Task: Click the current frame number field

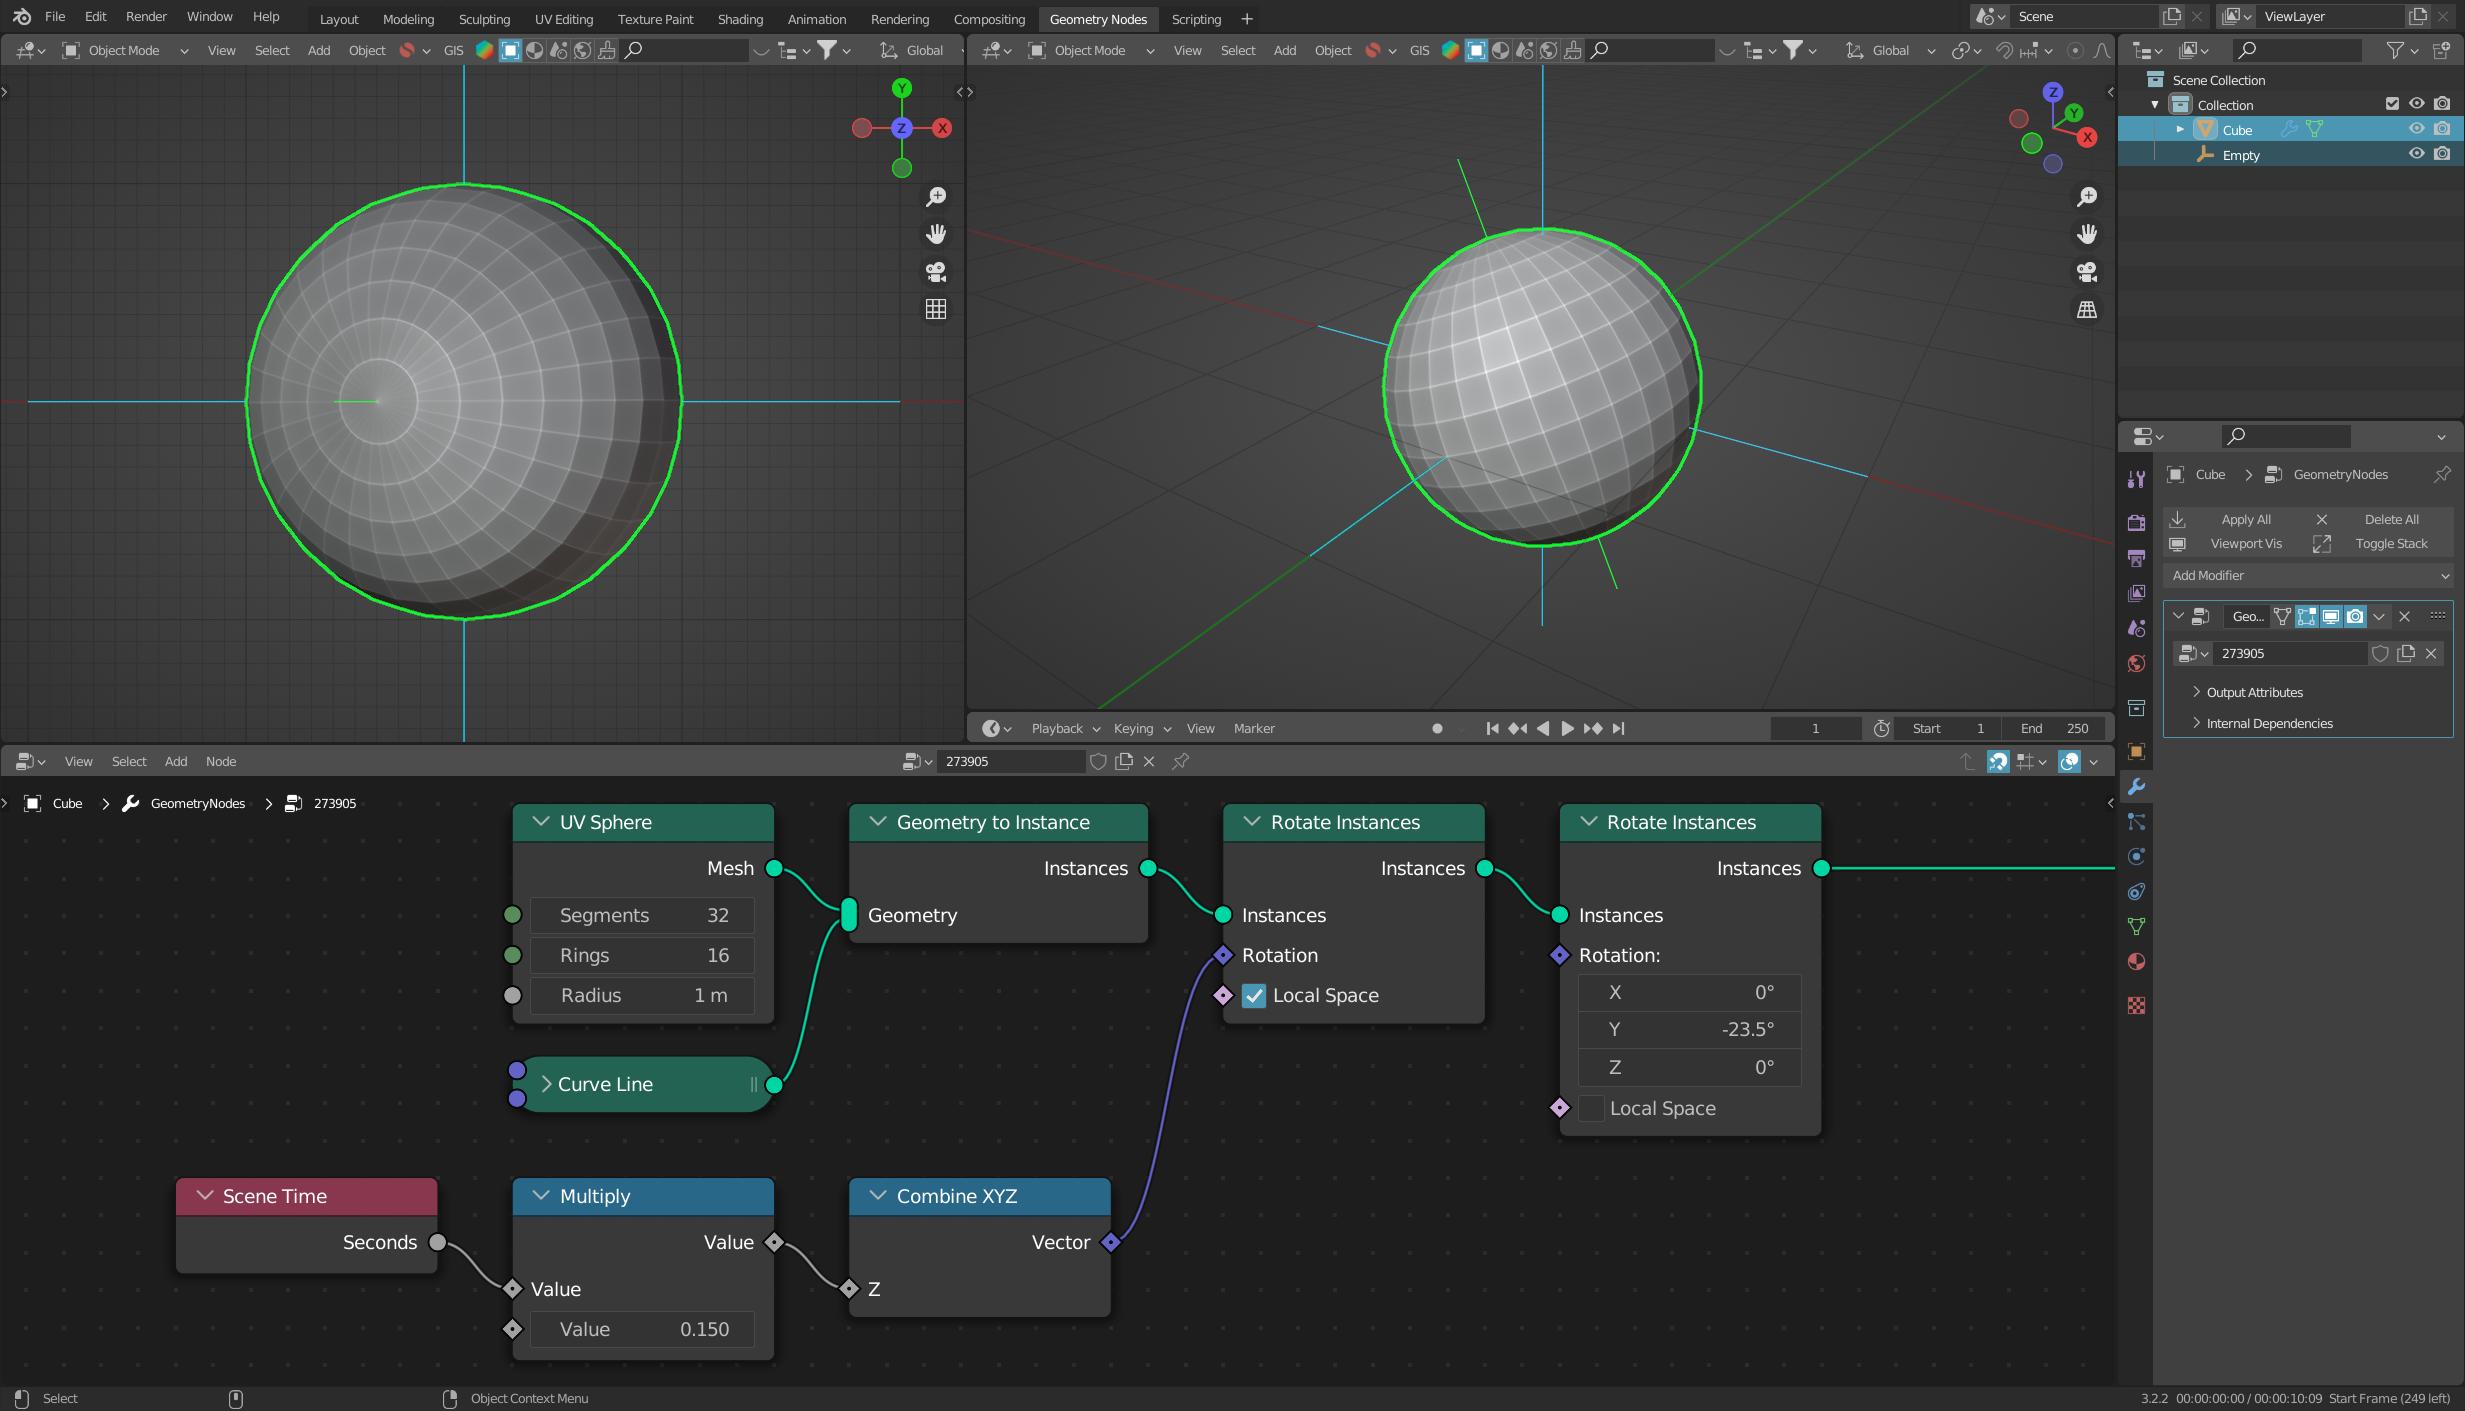Action: (x=1815, y=728)
